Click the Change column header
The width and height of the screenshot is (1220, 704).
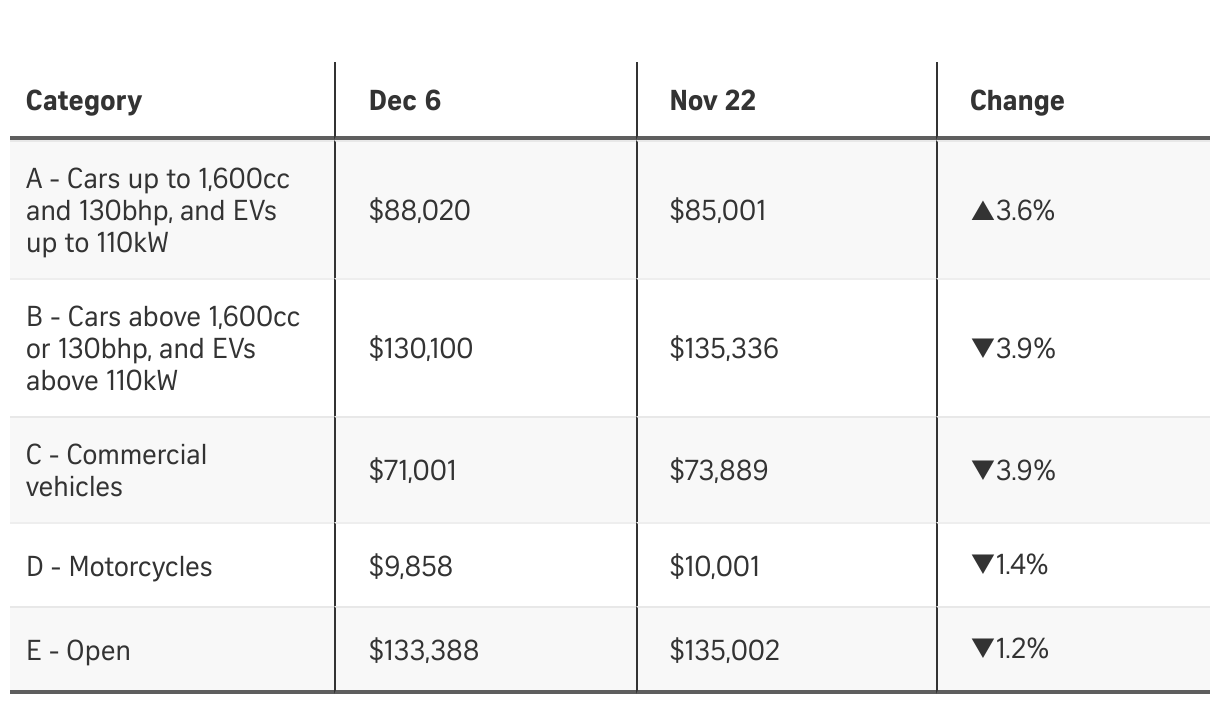[x=1017, y=101]
